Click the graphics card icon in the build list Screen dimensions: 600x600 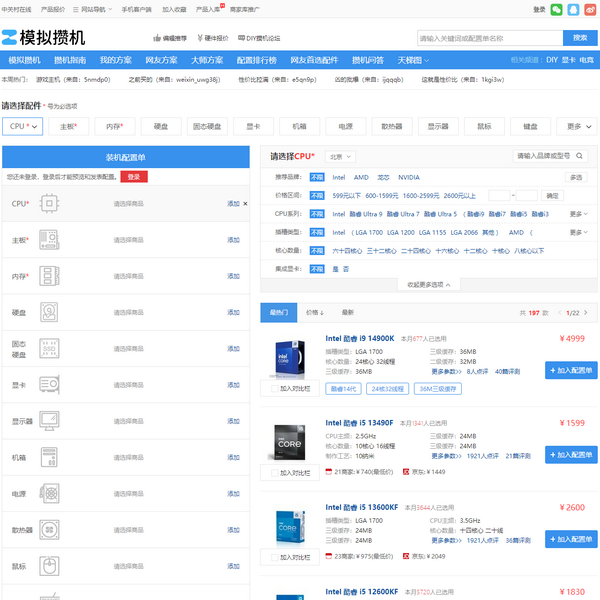50,385
